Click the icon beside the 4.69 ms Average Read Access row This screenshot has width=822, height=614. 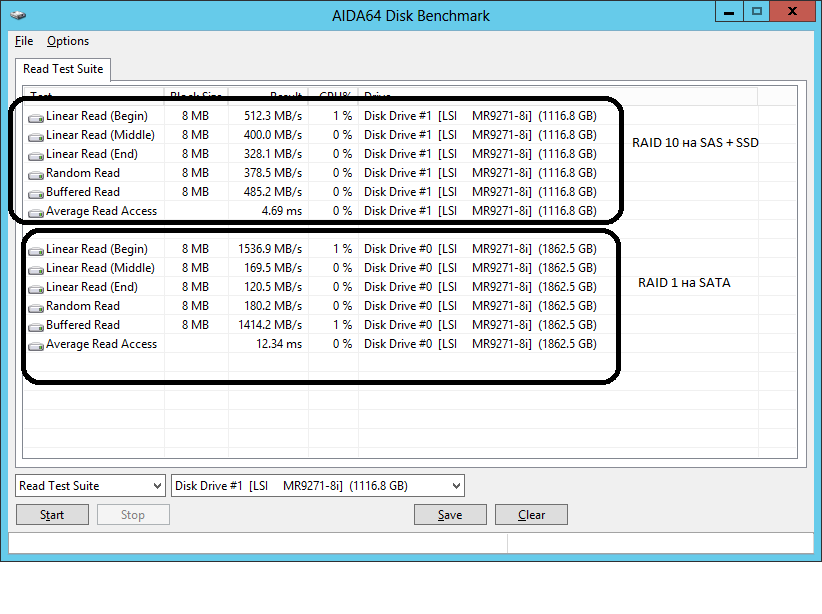[36, 212]
